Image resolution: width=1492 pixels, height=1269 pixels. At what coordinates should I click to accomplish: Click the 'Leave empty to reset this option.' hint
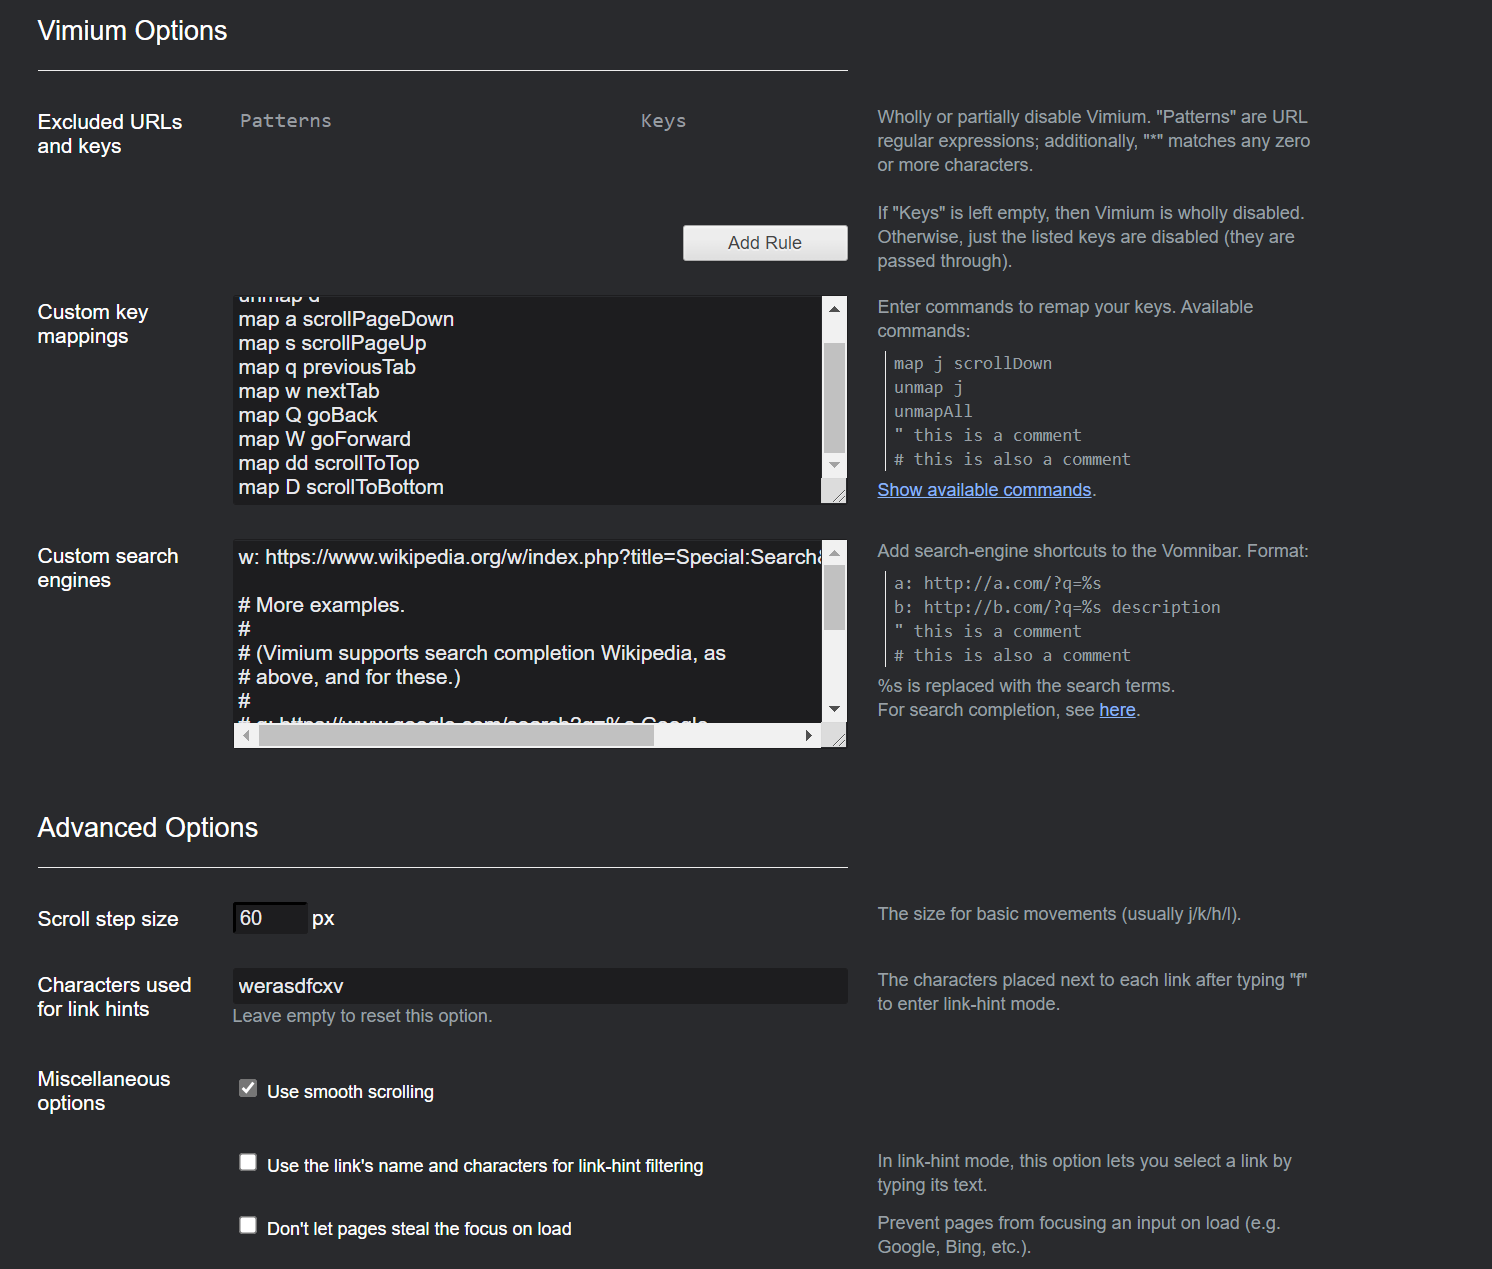362,1016
